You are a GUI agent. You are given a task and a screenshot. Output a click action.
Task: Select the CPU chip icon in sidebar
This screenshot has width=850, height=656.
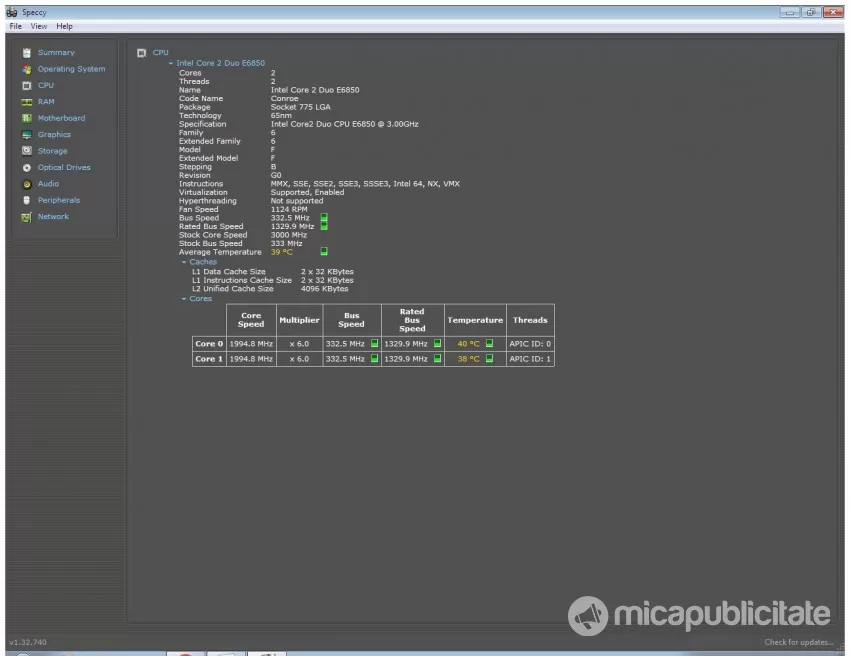click(27, 86)
